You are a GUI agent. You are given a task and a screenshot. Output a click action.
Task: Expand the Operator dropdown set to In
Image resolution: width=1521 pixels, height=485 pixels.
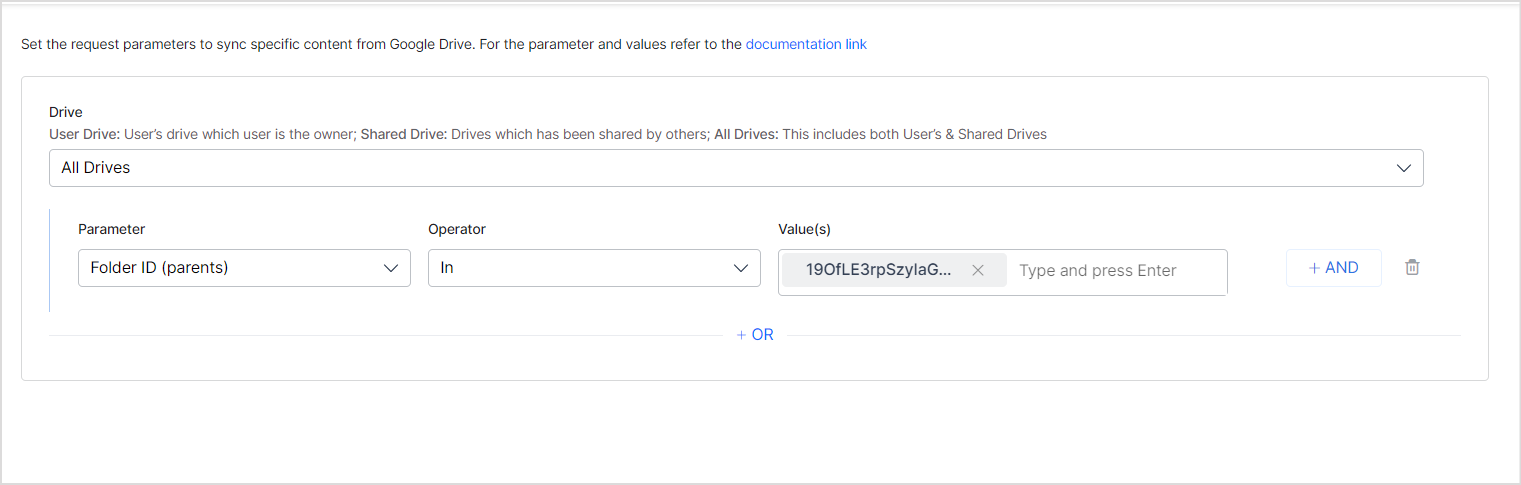pyautogui.click(x=580, y=268)
